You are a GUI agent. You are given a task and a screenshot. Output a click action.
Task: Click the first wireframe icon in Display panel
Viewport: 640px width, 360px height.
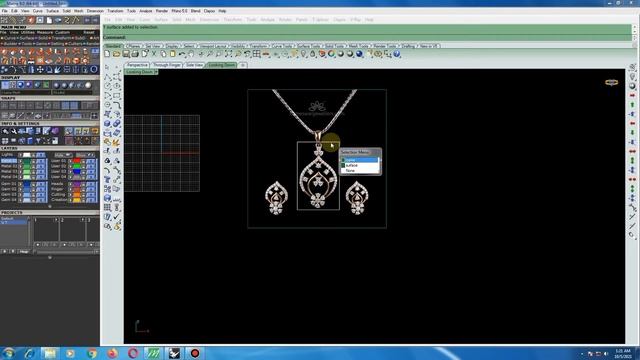pyautogui.click(x=5, y=85)
